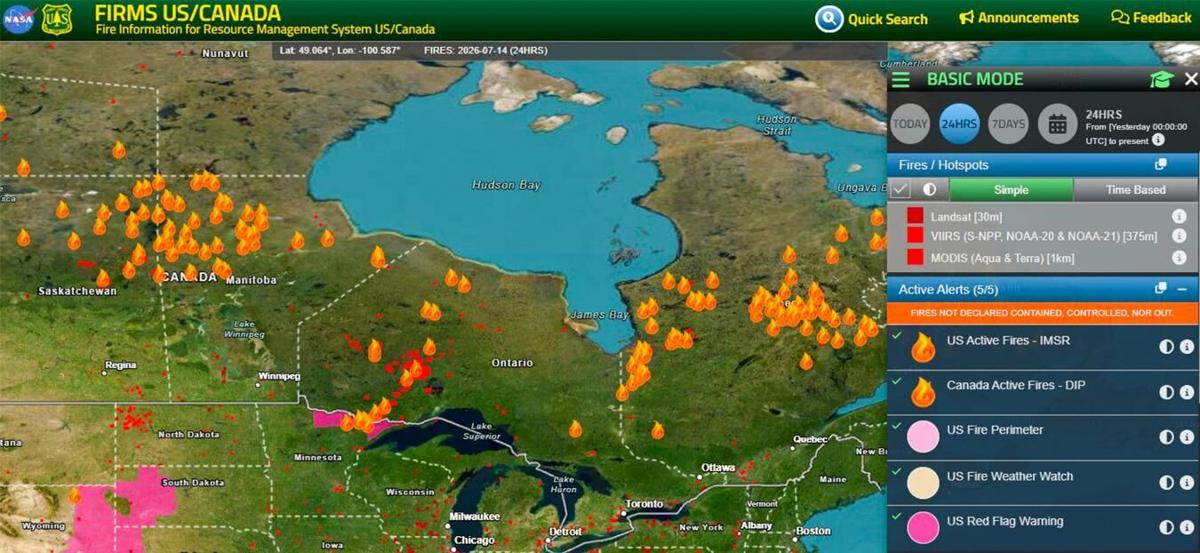Open the calendar date picker
Screen dimensions: 1200x553
(x=1057, y=124)
